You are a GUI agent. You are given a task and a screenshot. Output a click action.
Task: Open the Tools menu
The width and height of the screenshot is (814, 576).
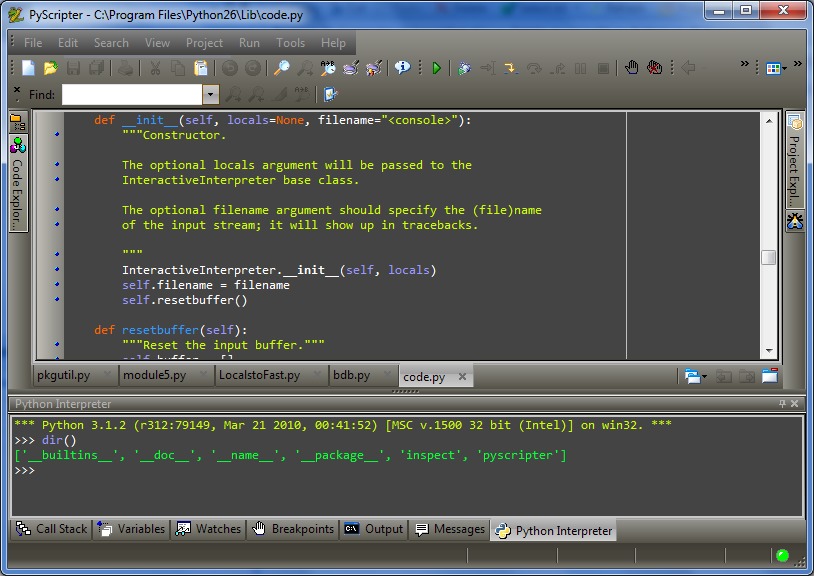coord(291,43)
